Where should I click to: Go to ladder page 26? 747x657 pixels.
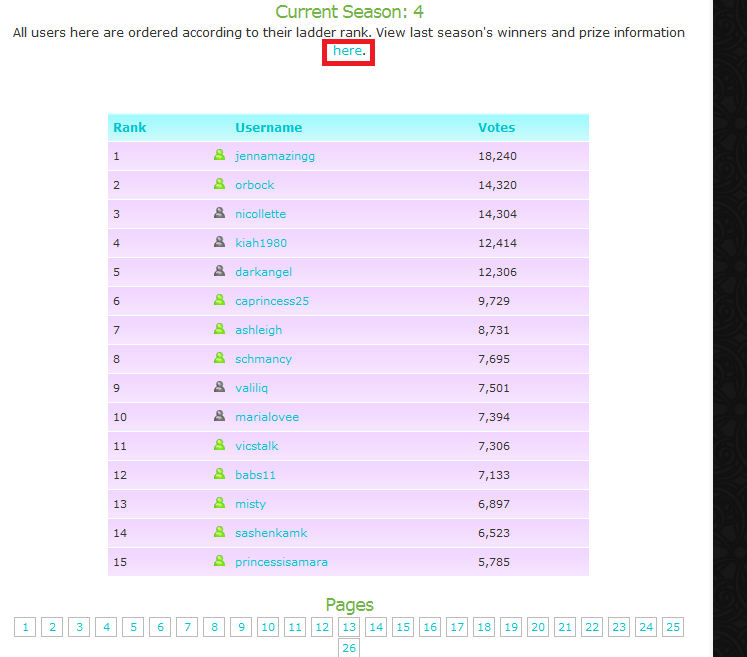tap(349, 647)
